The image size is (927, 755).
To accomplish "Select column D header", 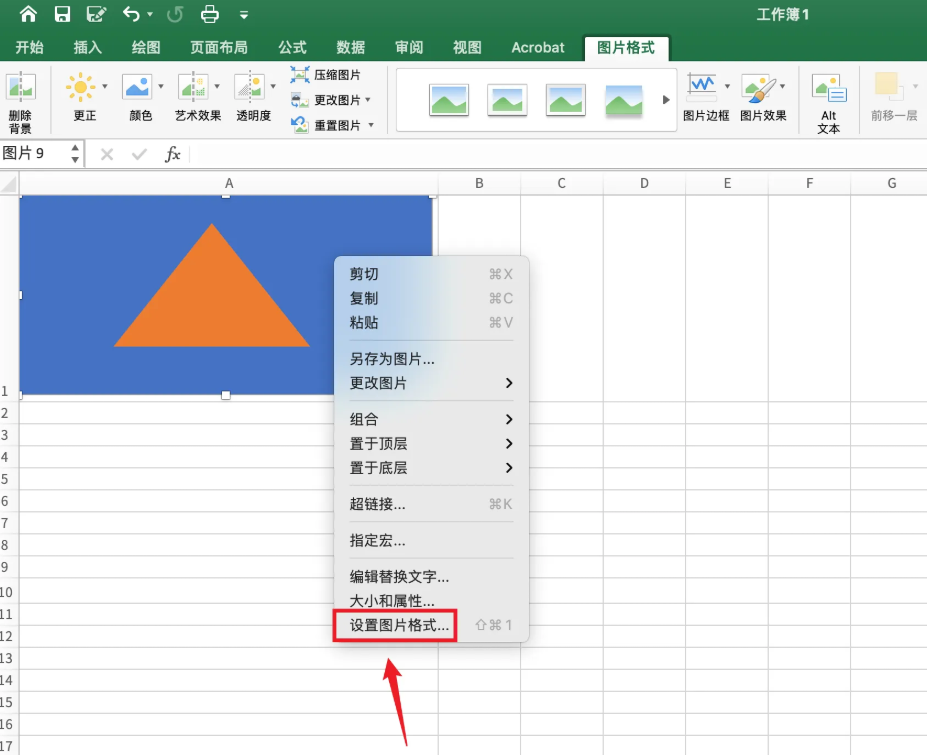I will pos(644,184).
